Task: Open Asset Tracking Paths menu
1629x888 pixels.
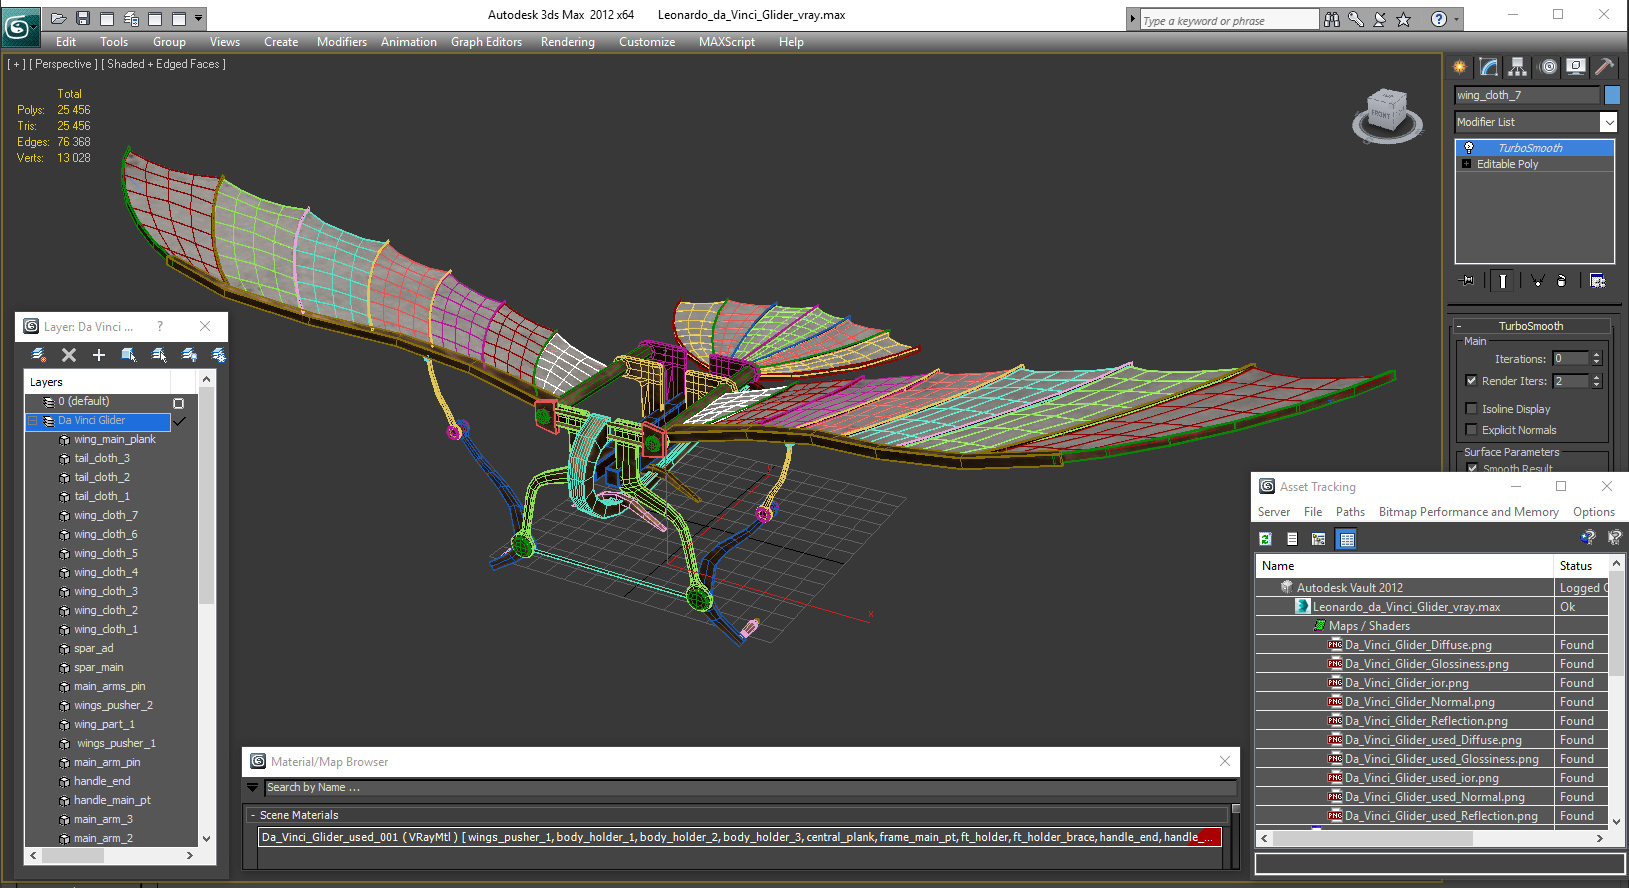Action: (1350, 512)
